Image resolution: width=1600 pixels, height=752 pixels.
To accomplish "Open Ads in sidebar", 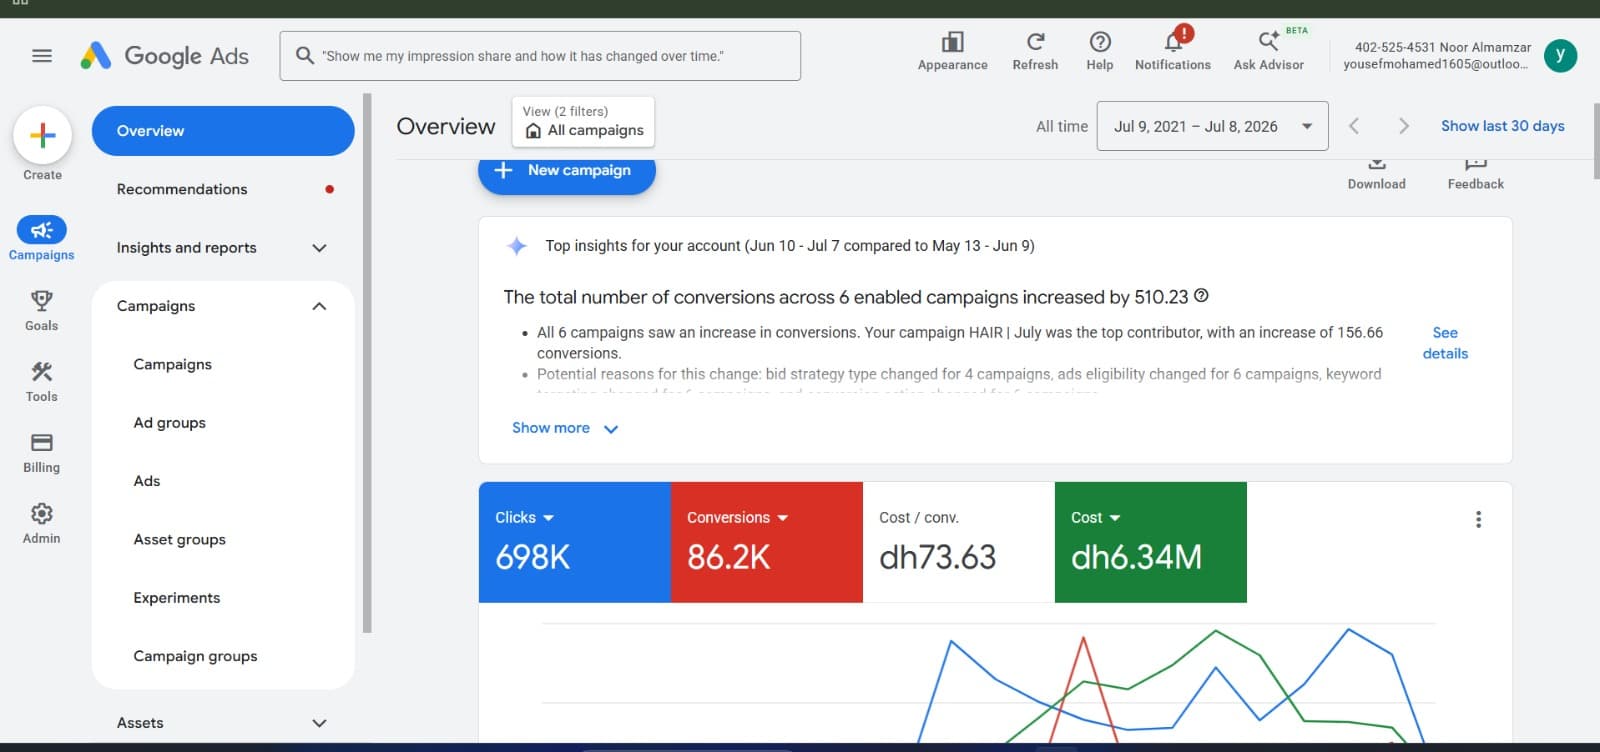I will [147, 481].
